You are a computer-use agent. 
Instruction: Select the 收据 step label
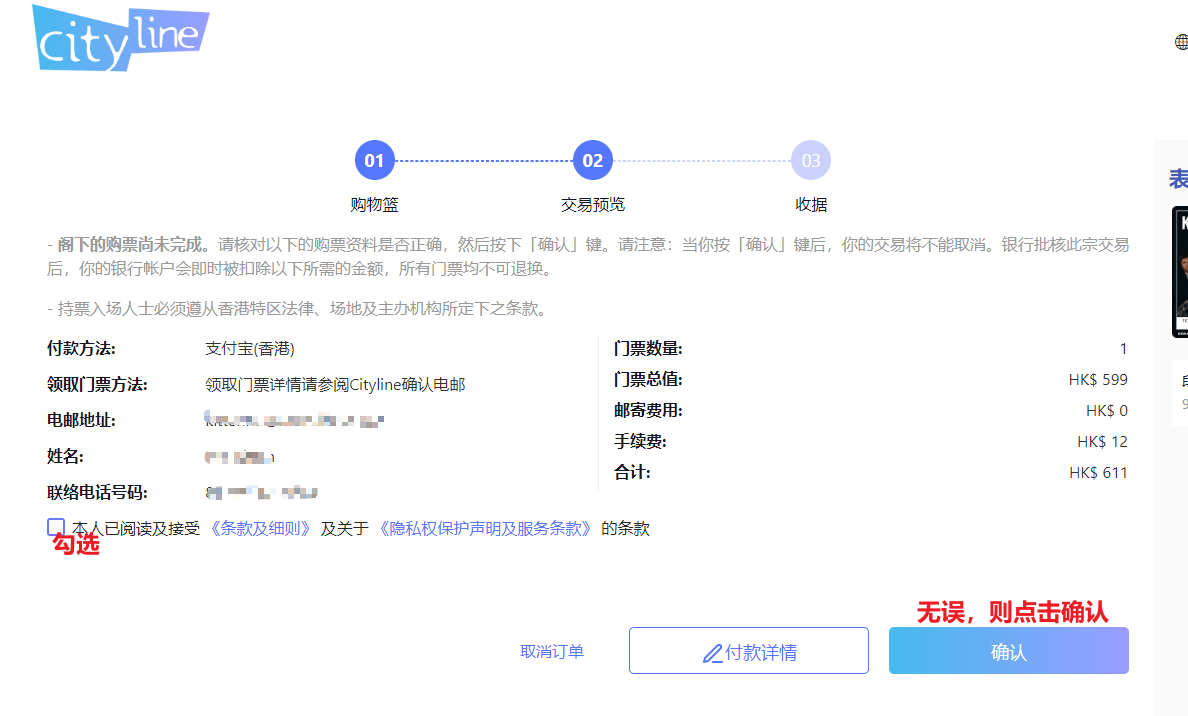click(810, 204)
